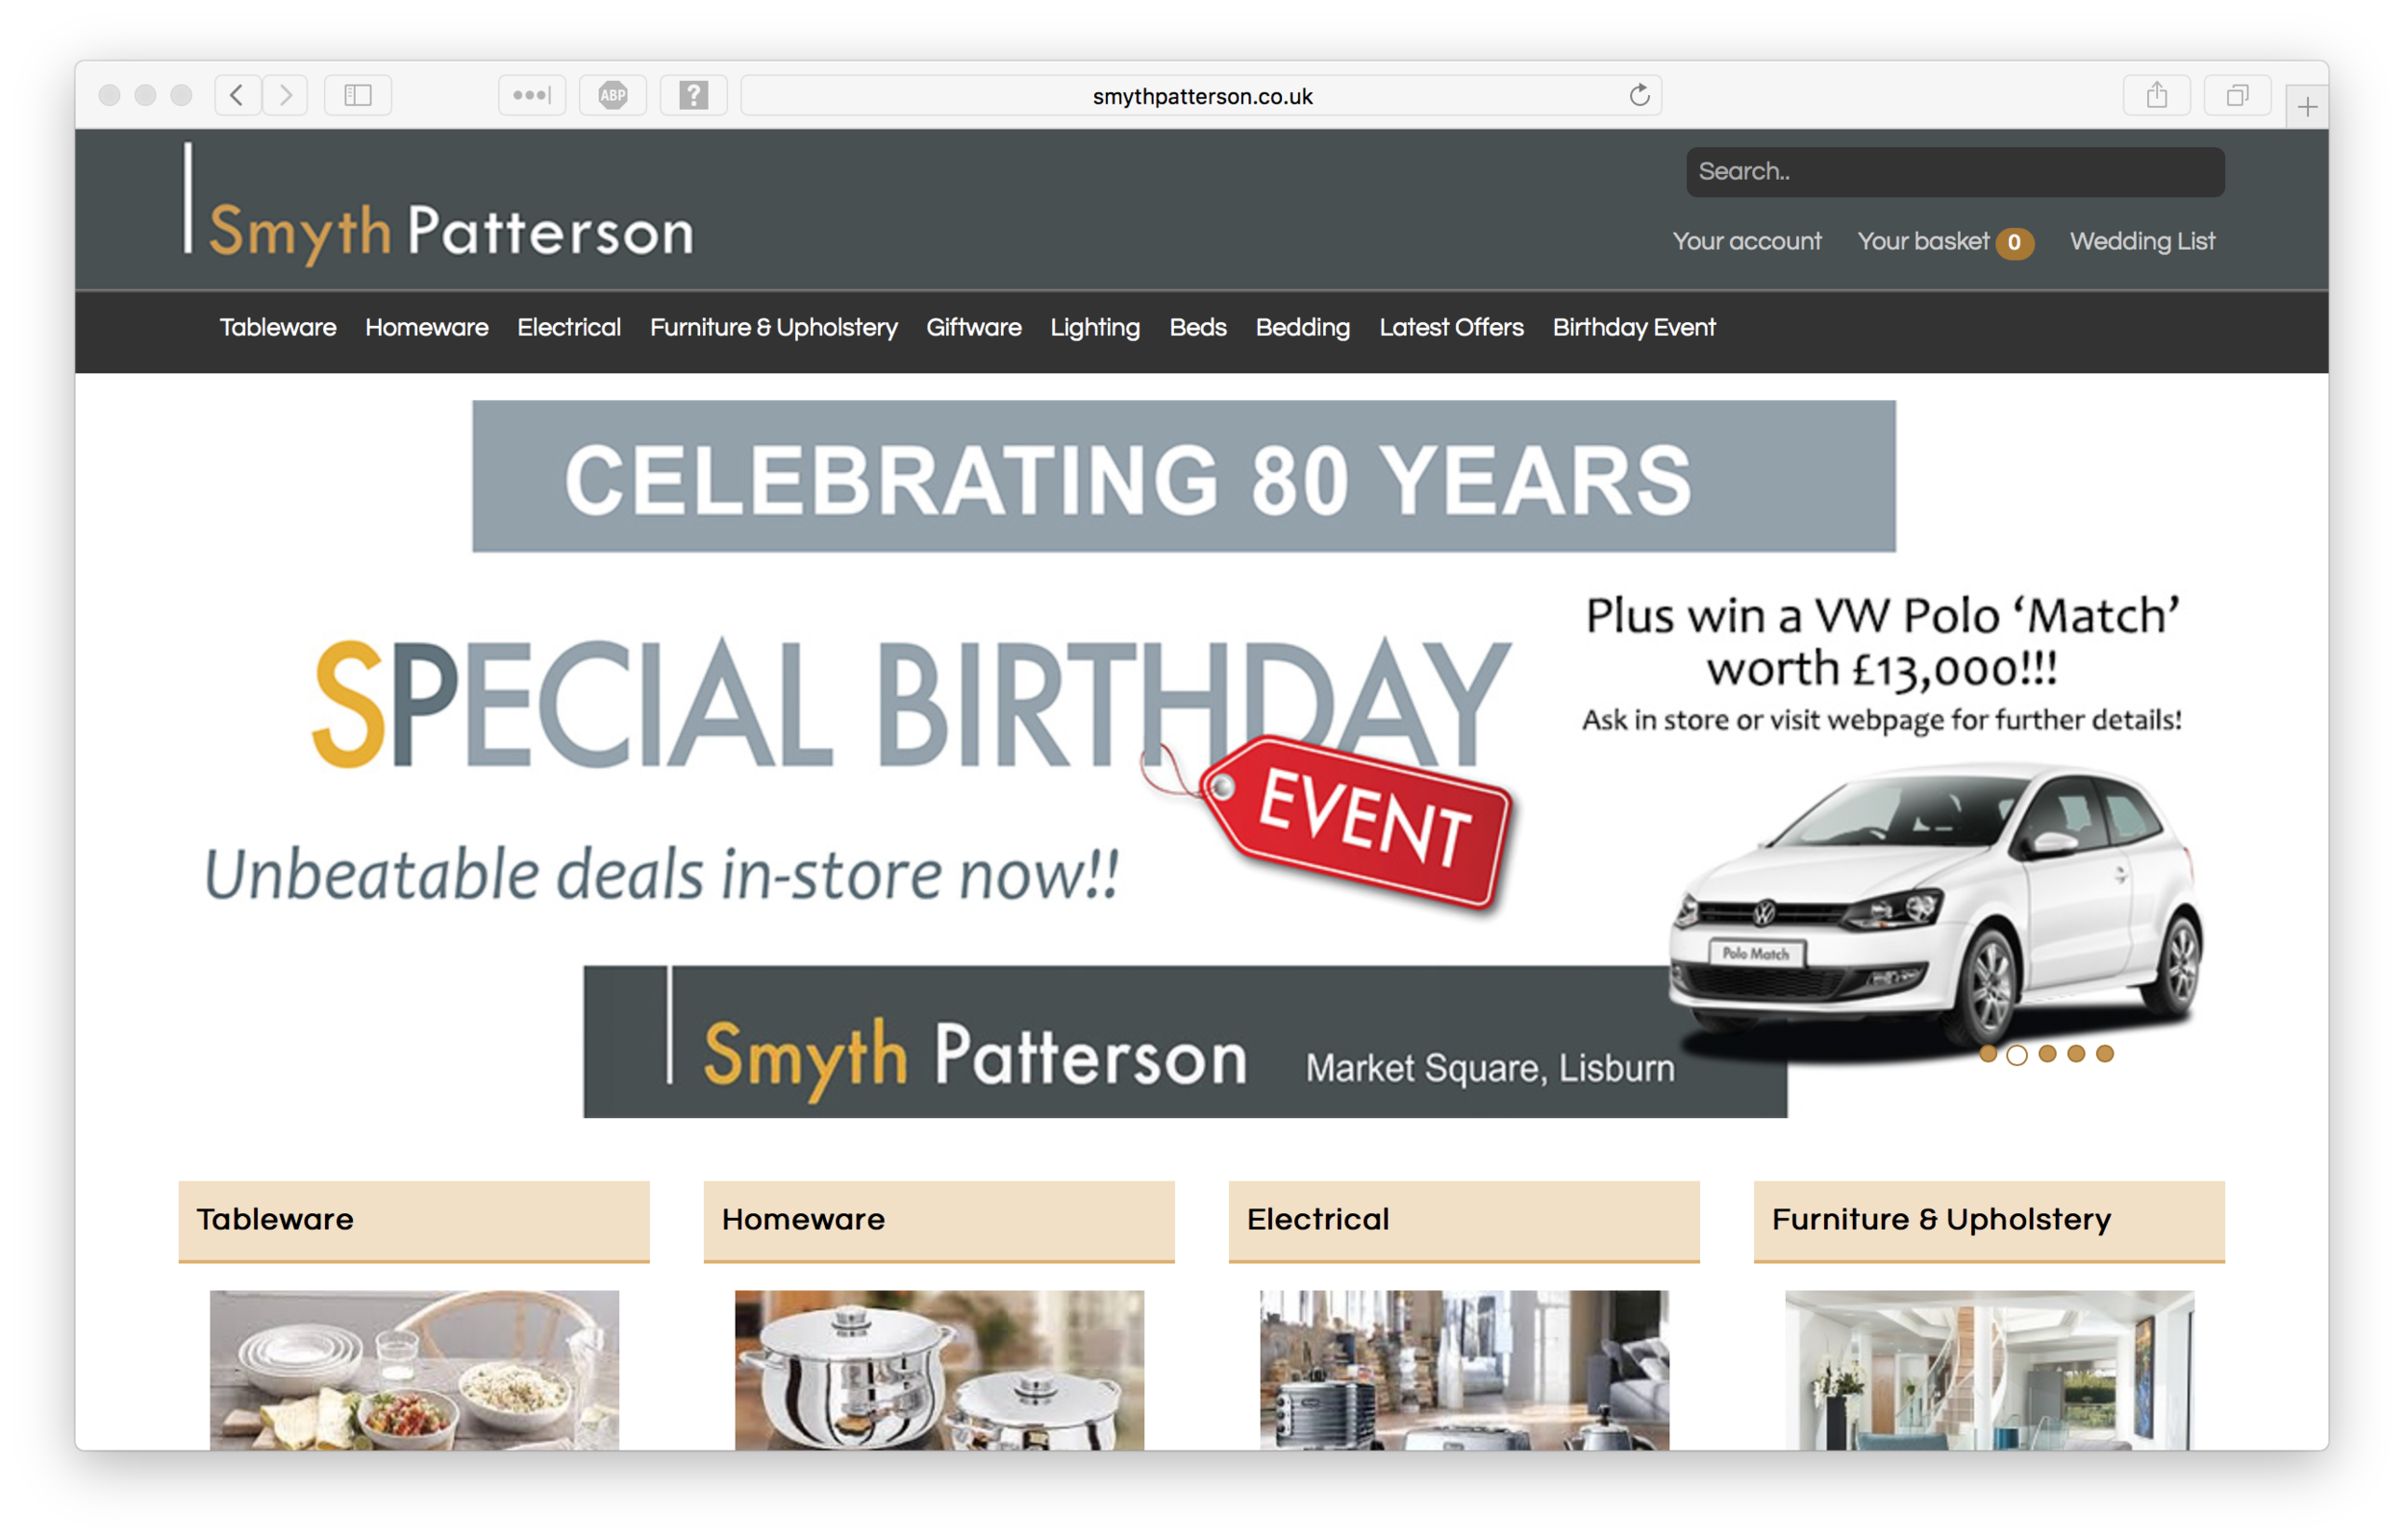
Task: Open the Share icon in toolbar
Action: (x=2157, y=95)
